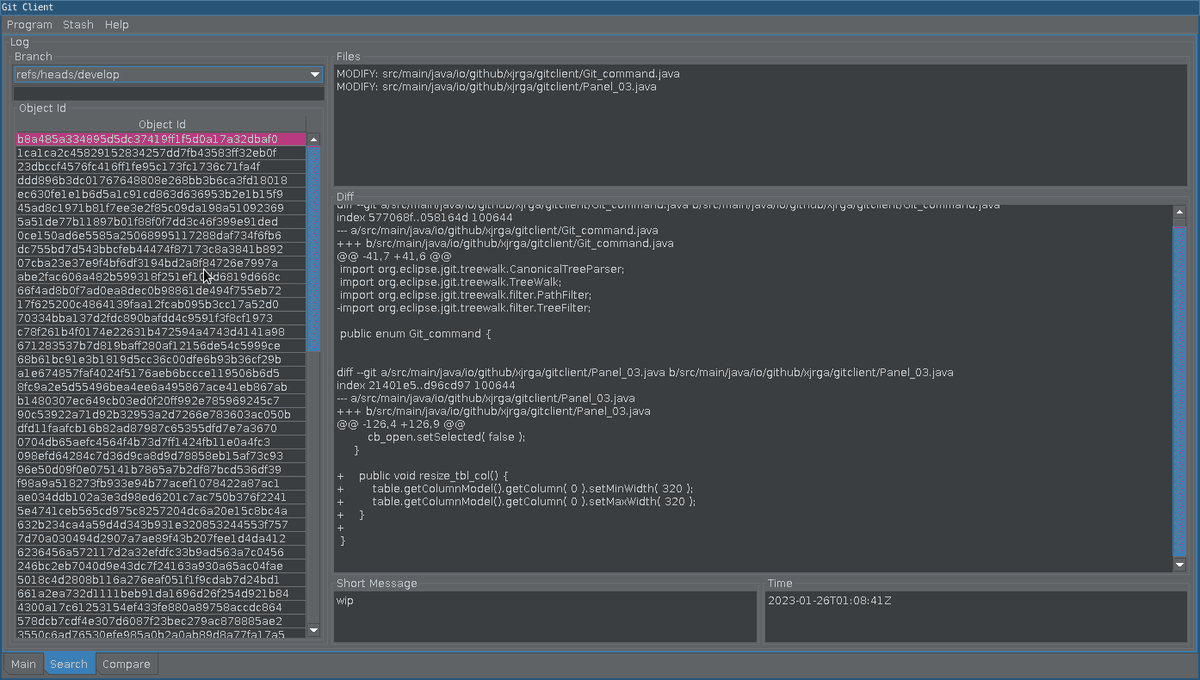1200x680 pixels.
Task: Select commit row starting c78f261b4f01
Action: point(161,332)
